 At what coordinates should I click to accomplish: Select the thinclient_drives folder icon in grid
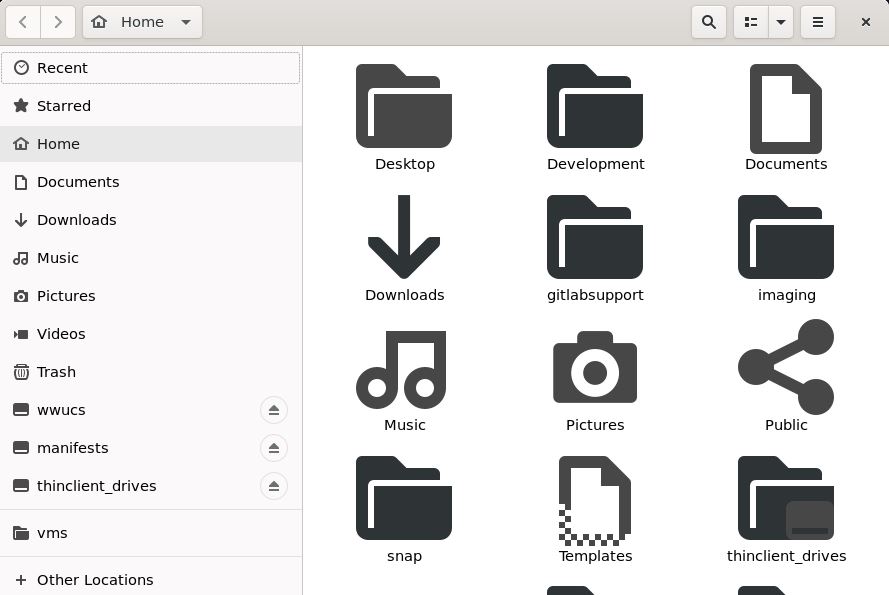(x=786, y=498)
